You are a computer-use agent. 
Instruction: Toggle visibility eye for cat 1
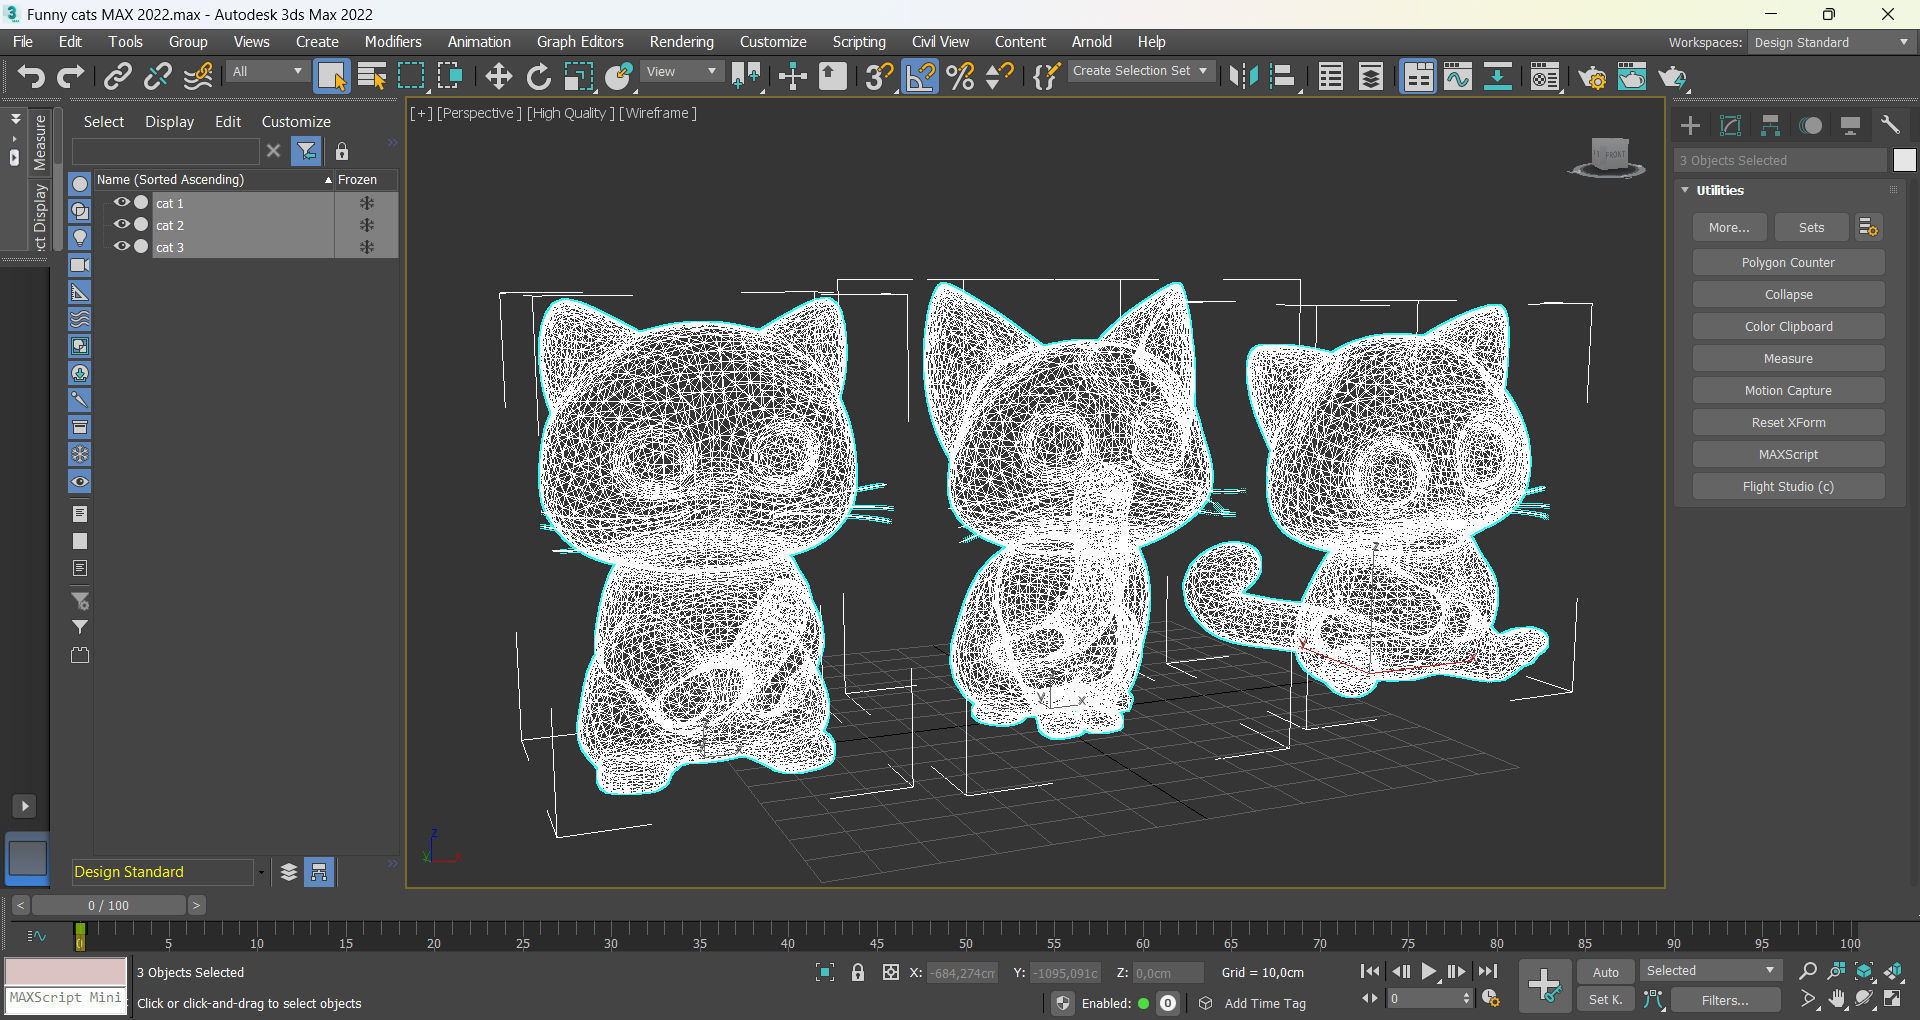point(121,202)
